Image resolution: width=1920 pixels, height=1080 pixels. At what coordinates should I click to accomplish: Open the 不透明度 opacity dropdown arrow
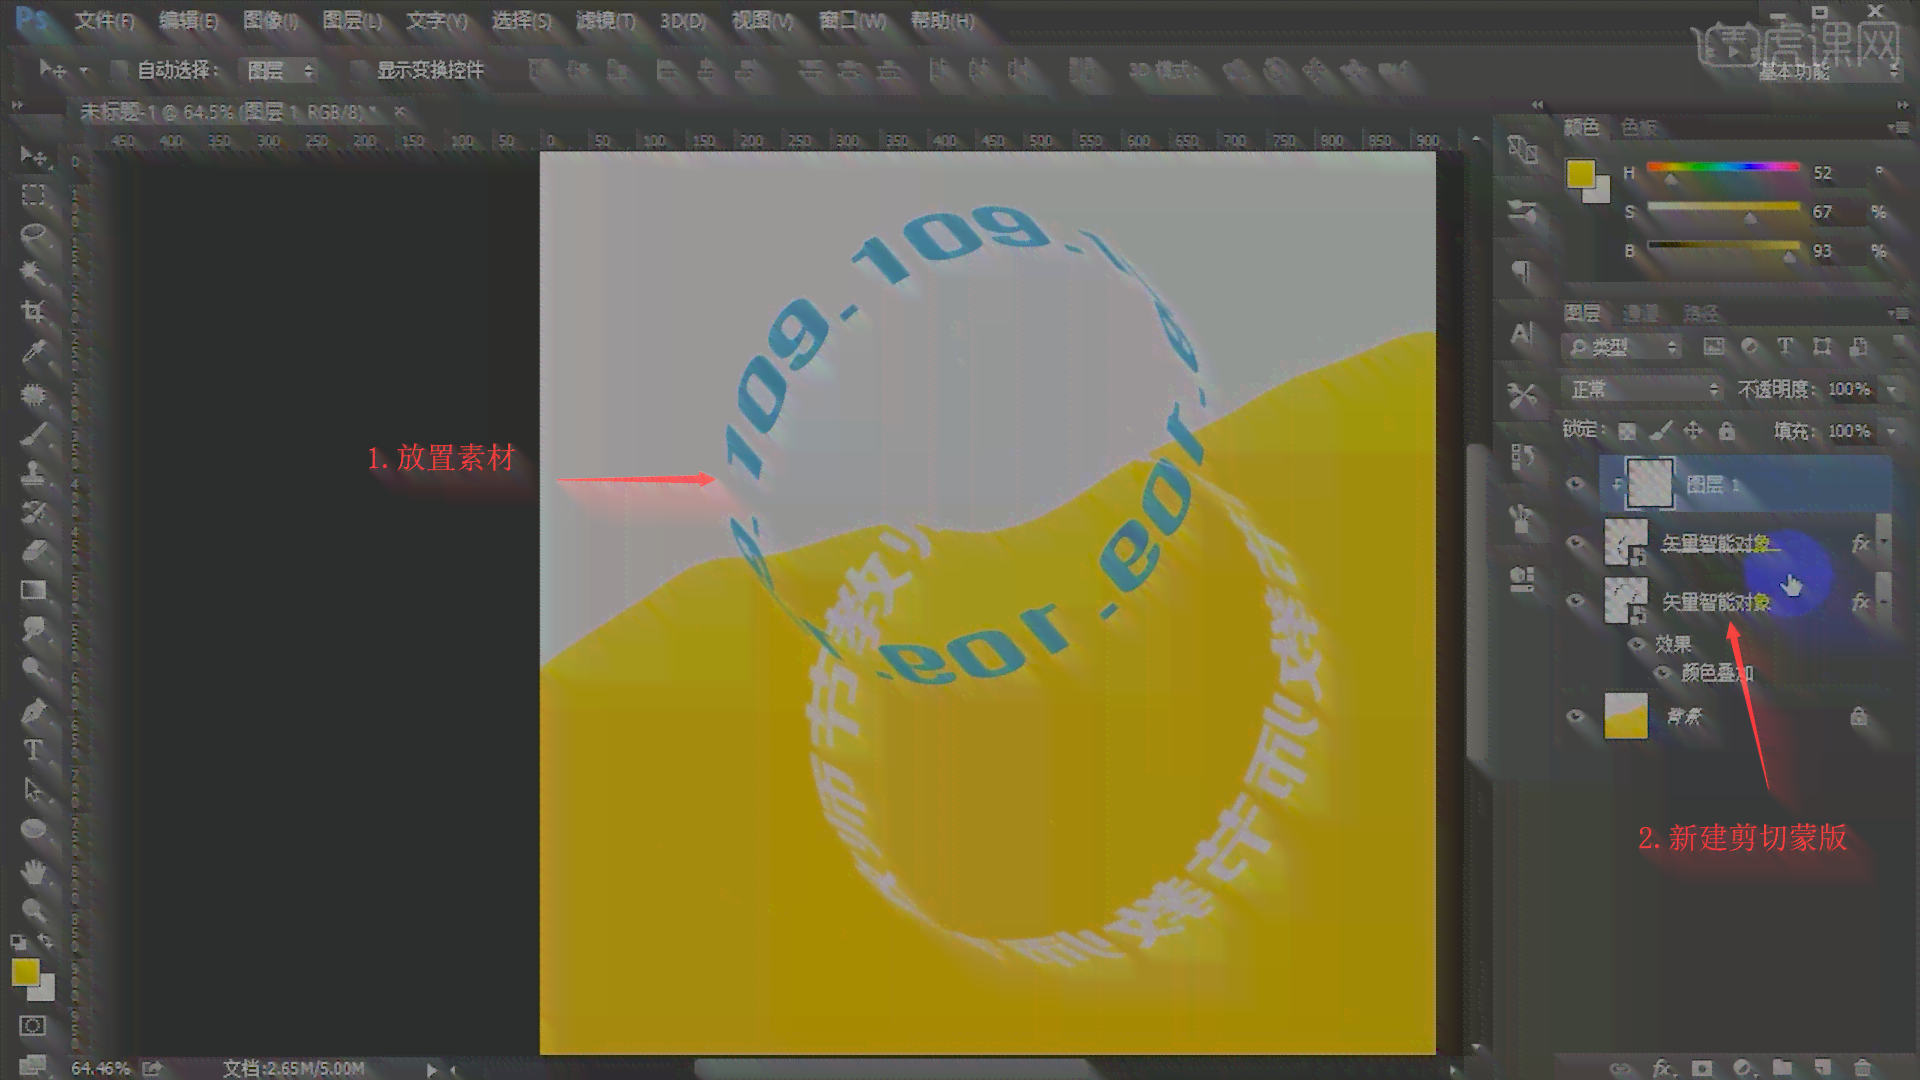[x=1891, y=389]
